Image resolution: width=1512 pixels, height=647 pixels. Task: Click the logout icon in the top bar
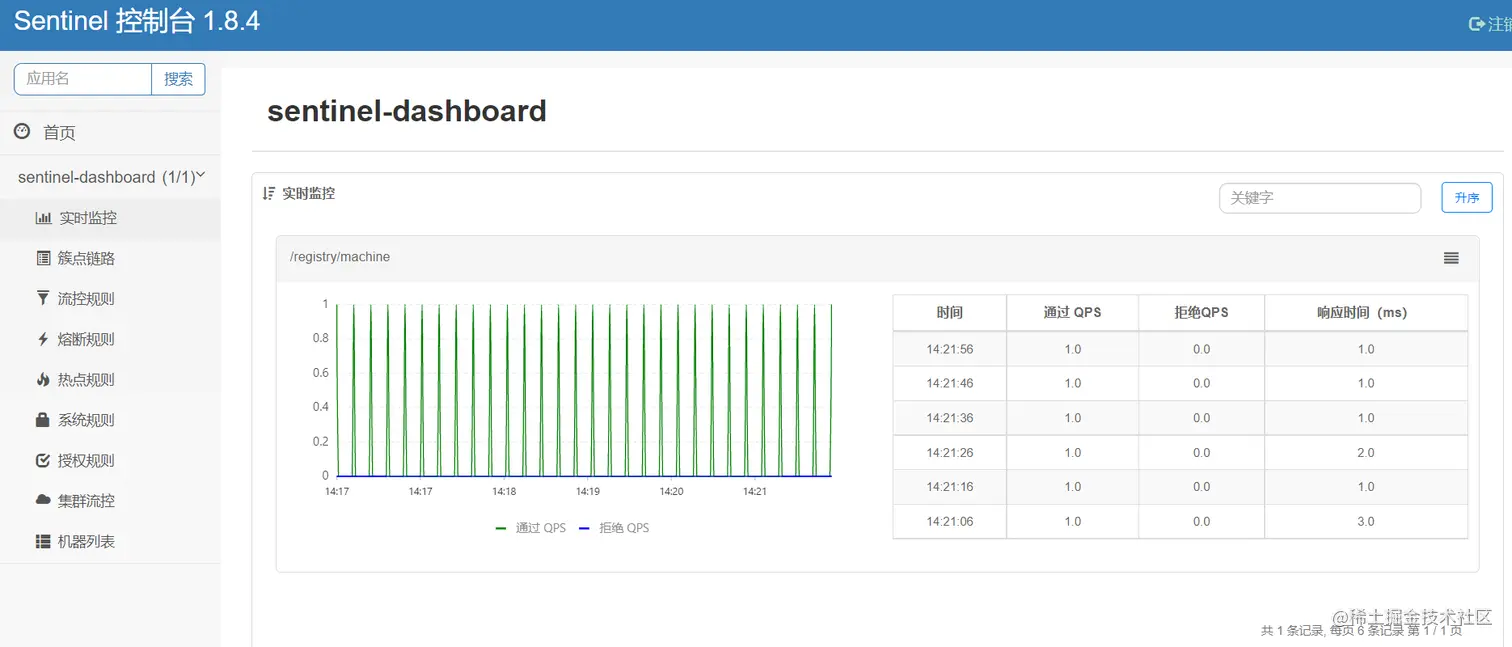coord(1476,24)
